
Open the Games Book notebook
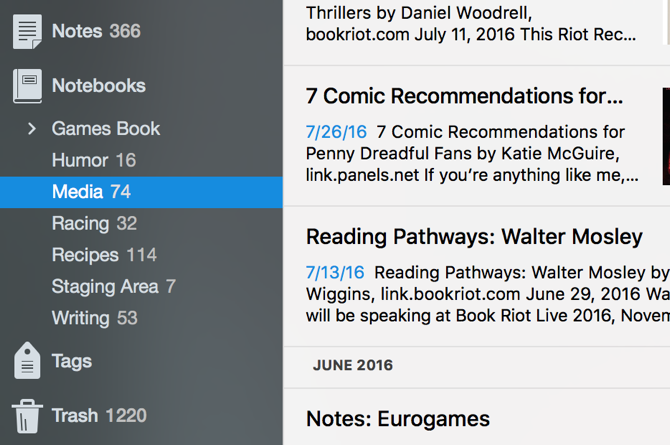pos(105,129)
